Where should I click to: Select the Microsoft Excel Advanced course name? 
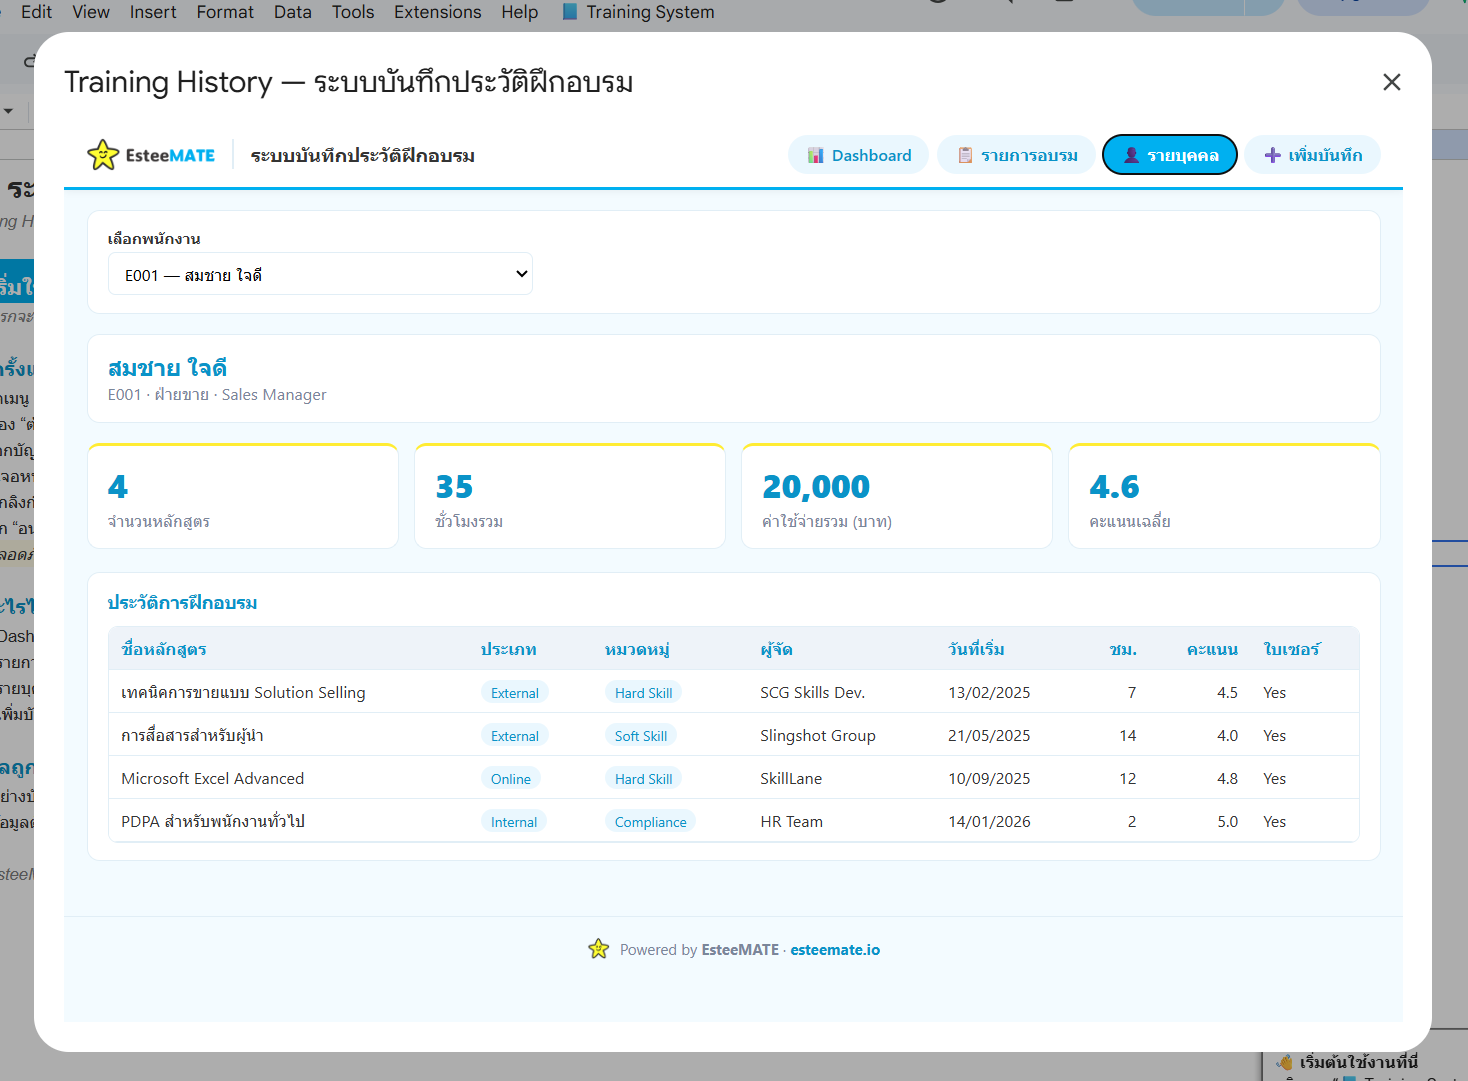[x=212, y=778]
